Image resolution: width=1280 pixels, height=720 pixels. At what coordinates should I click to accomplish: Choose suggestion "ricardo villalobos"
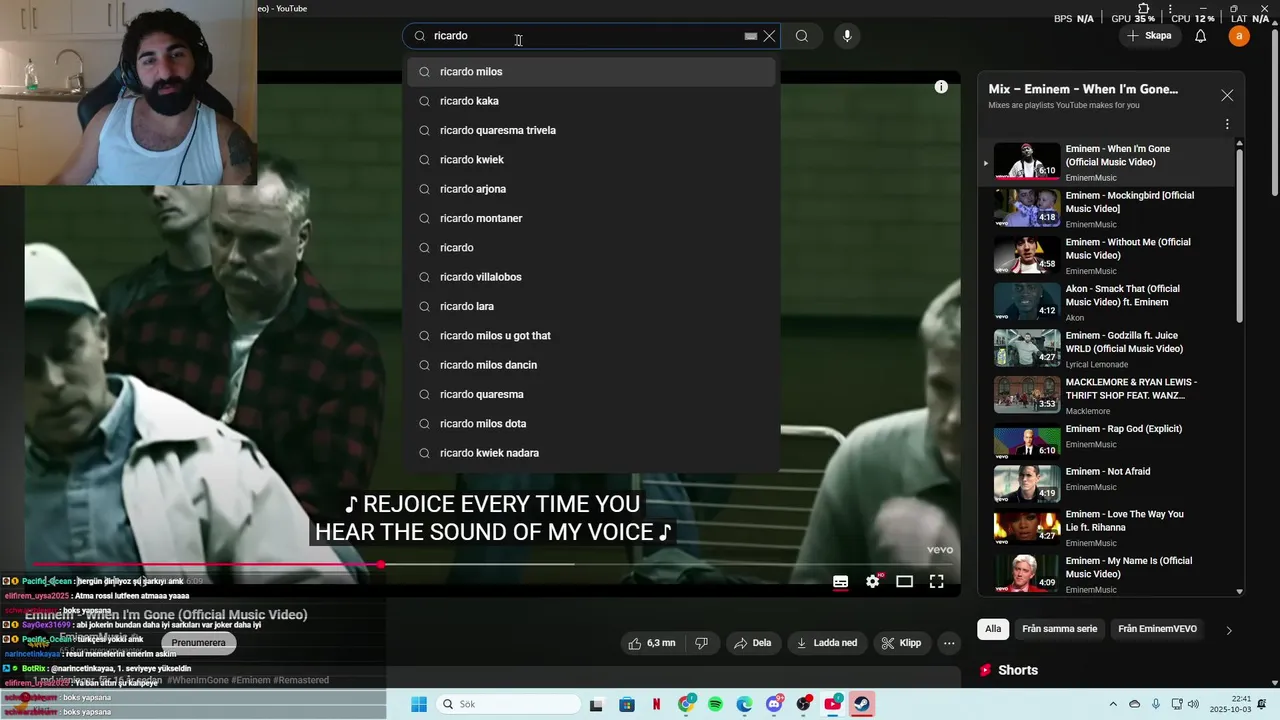click(x=591, y=277)
